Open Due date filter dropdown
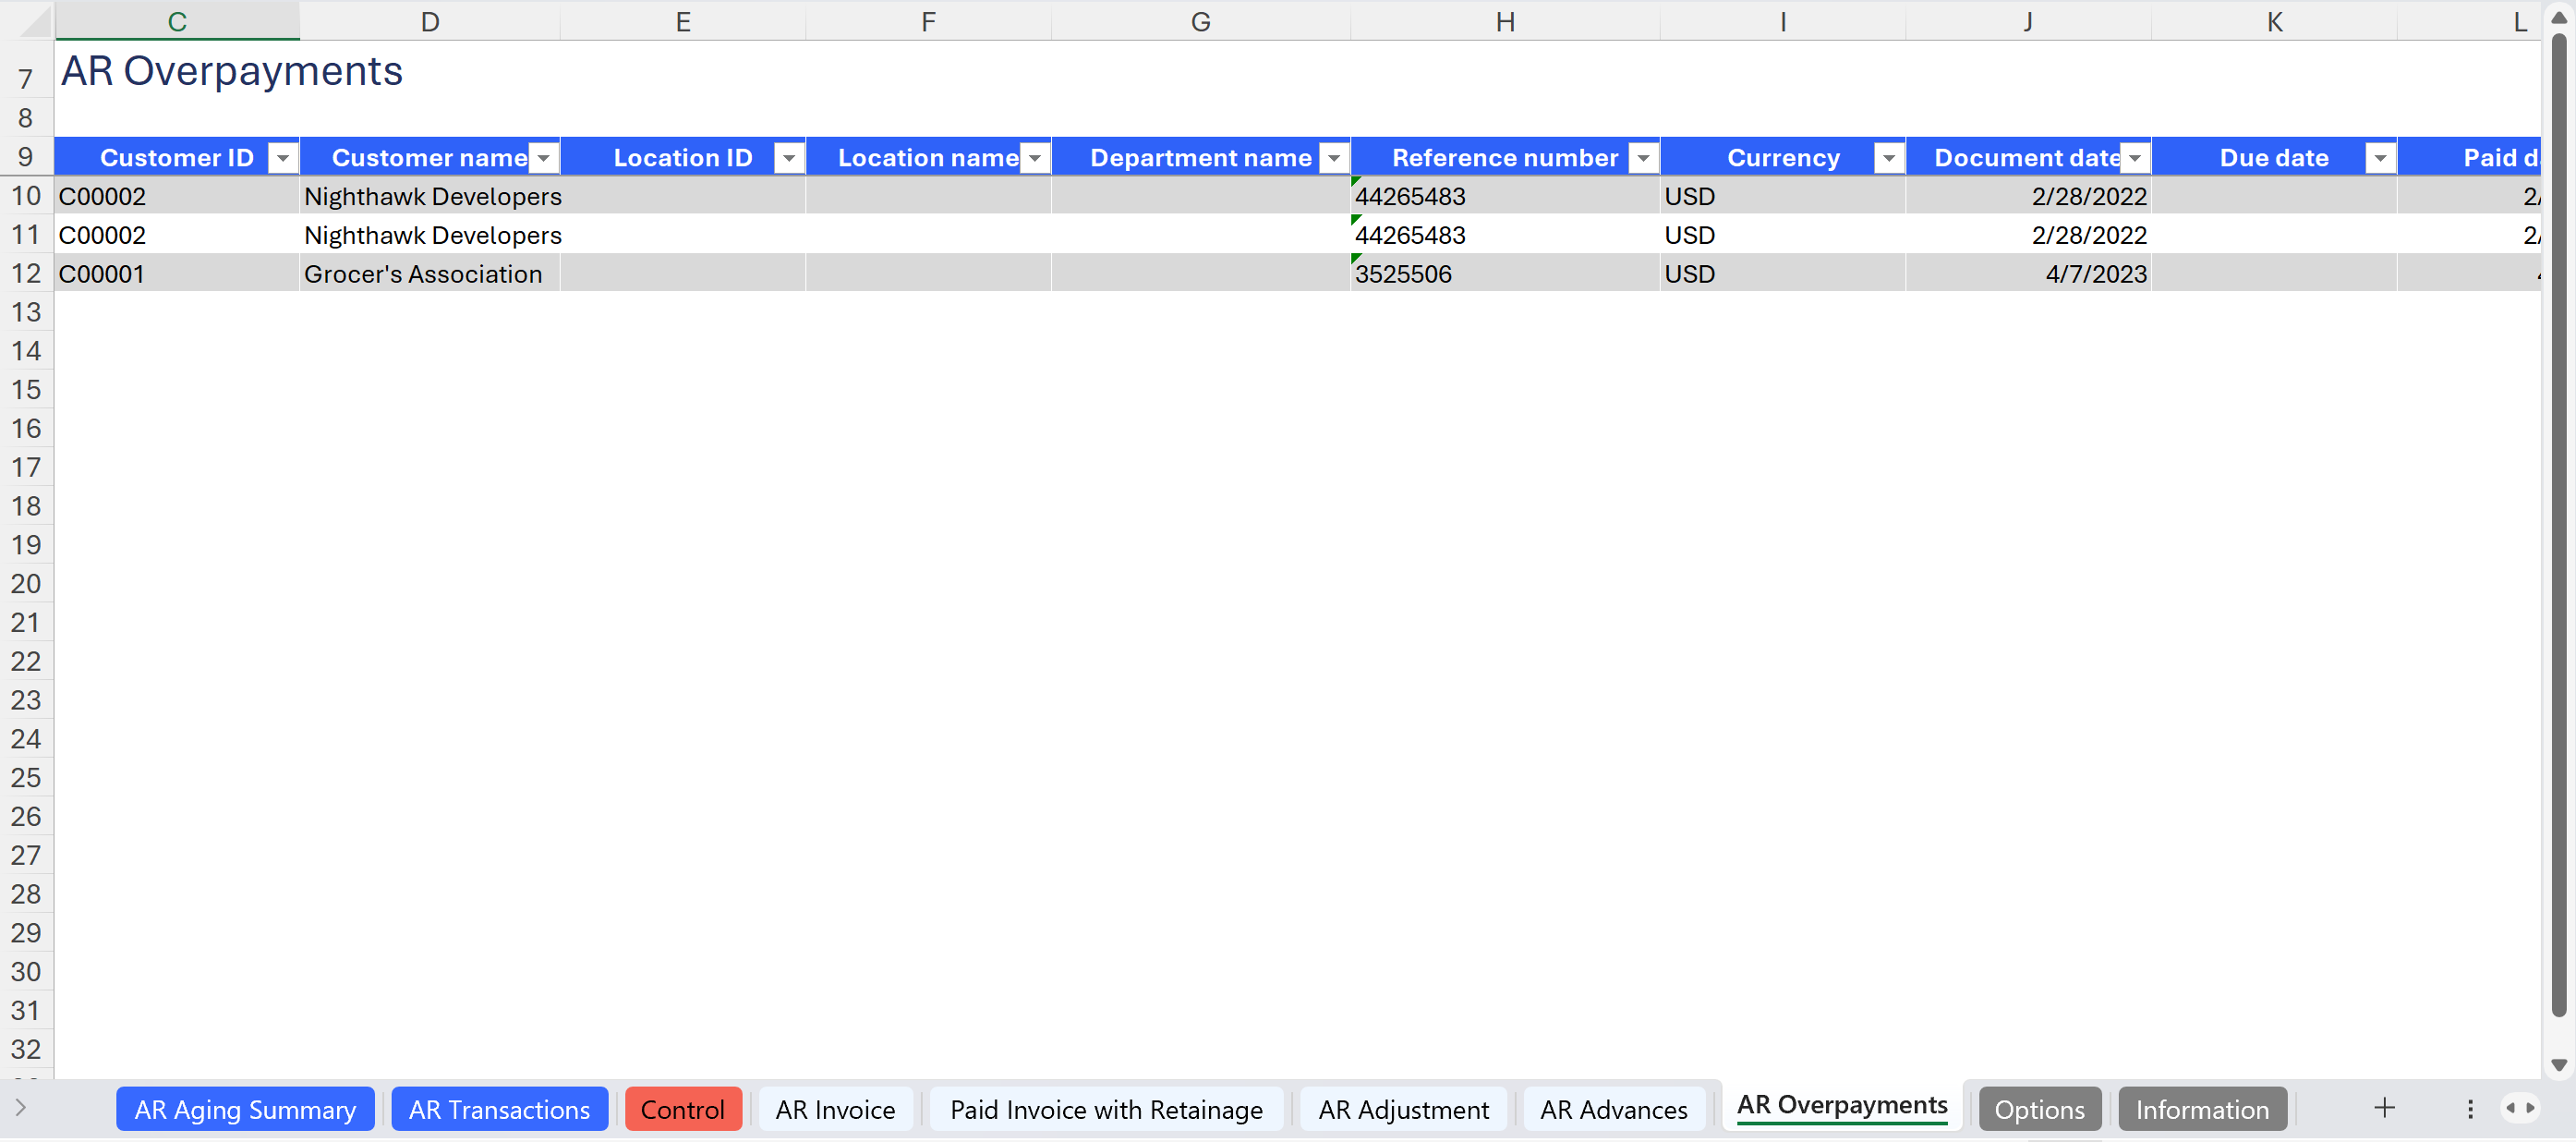The height and width of the screenshot is (1142, 2576). [2380, 158]
